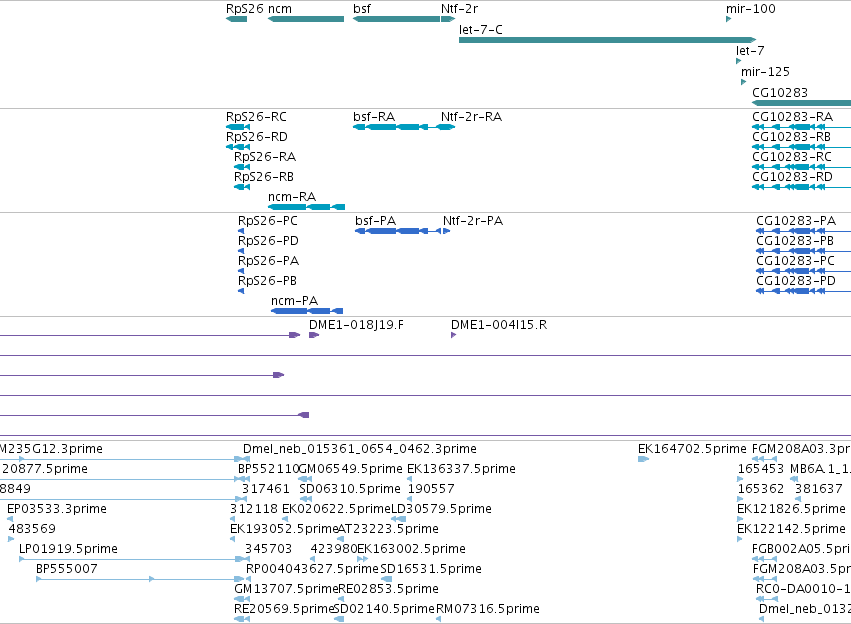Viewport: 851px width, 624px height.
Task: Select transcript glyph RpS26-RC
Action: tap(238, 127)
